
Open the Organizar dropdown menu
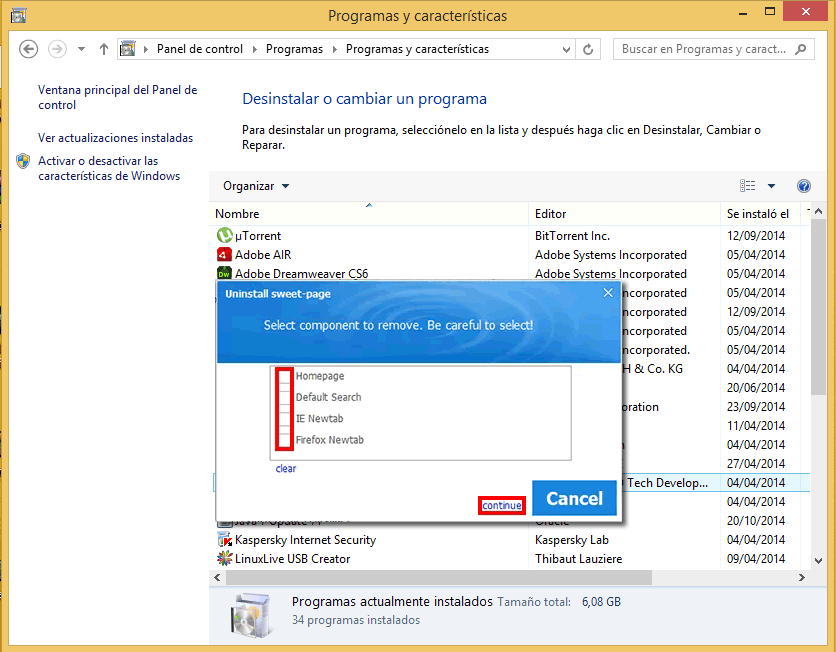click(x=256, y=186)
